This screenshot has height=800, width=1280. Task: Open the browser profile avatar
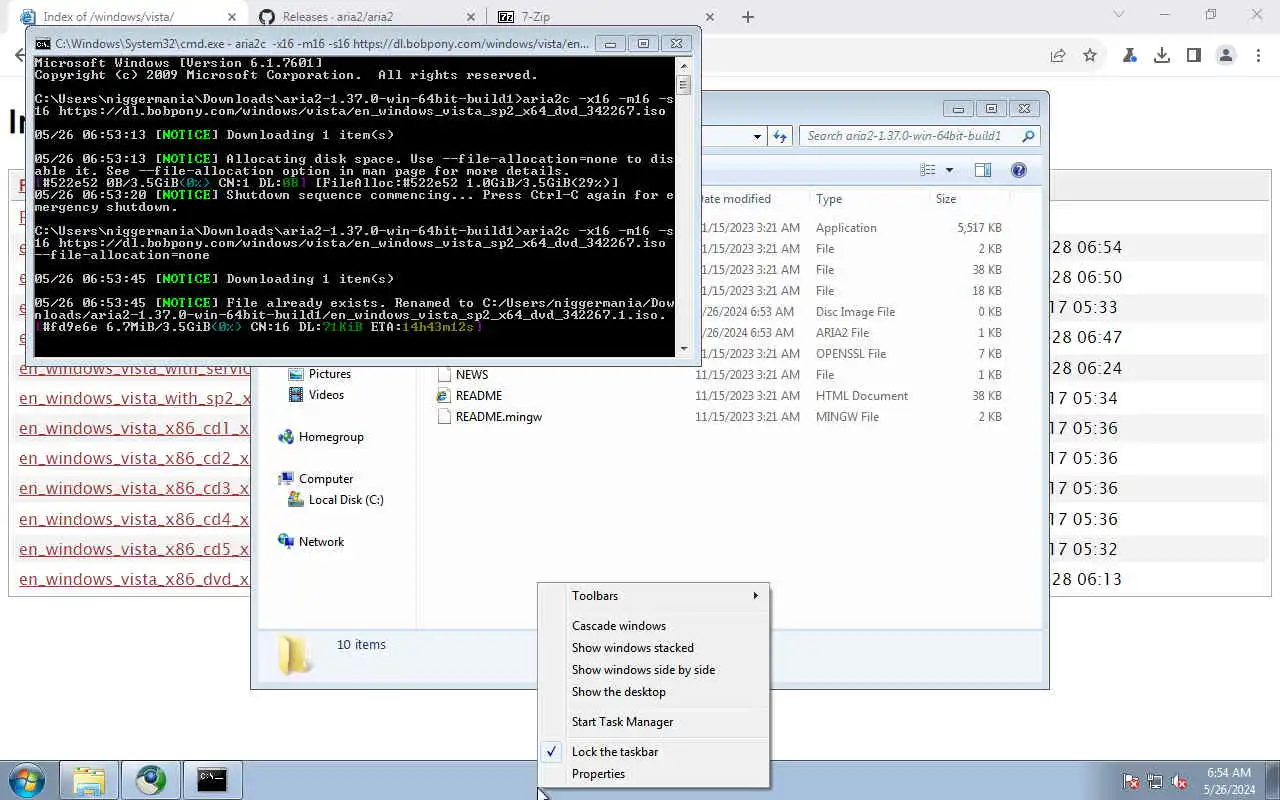[x=1226, y=56]
